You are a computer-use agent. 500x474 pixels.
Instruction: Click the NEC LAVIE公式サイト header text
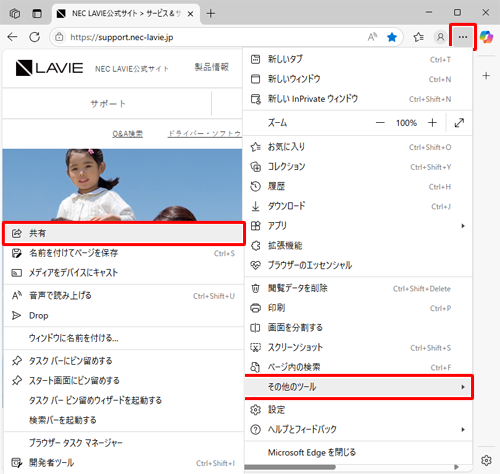132,69
